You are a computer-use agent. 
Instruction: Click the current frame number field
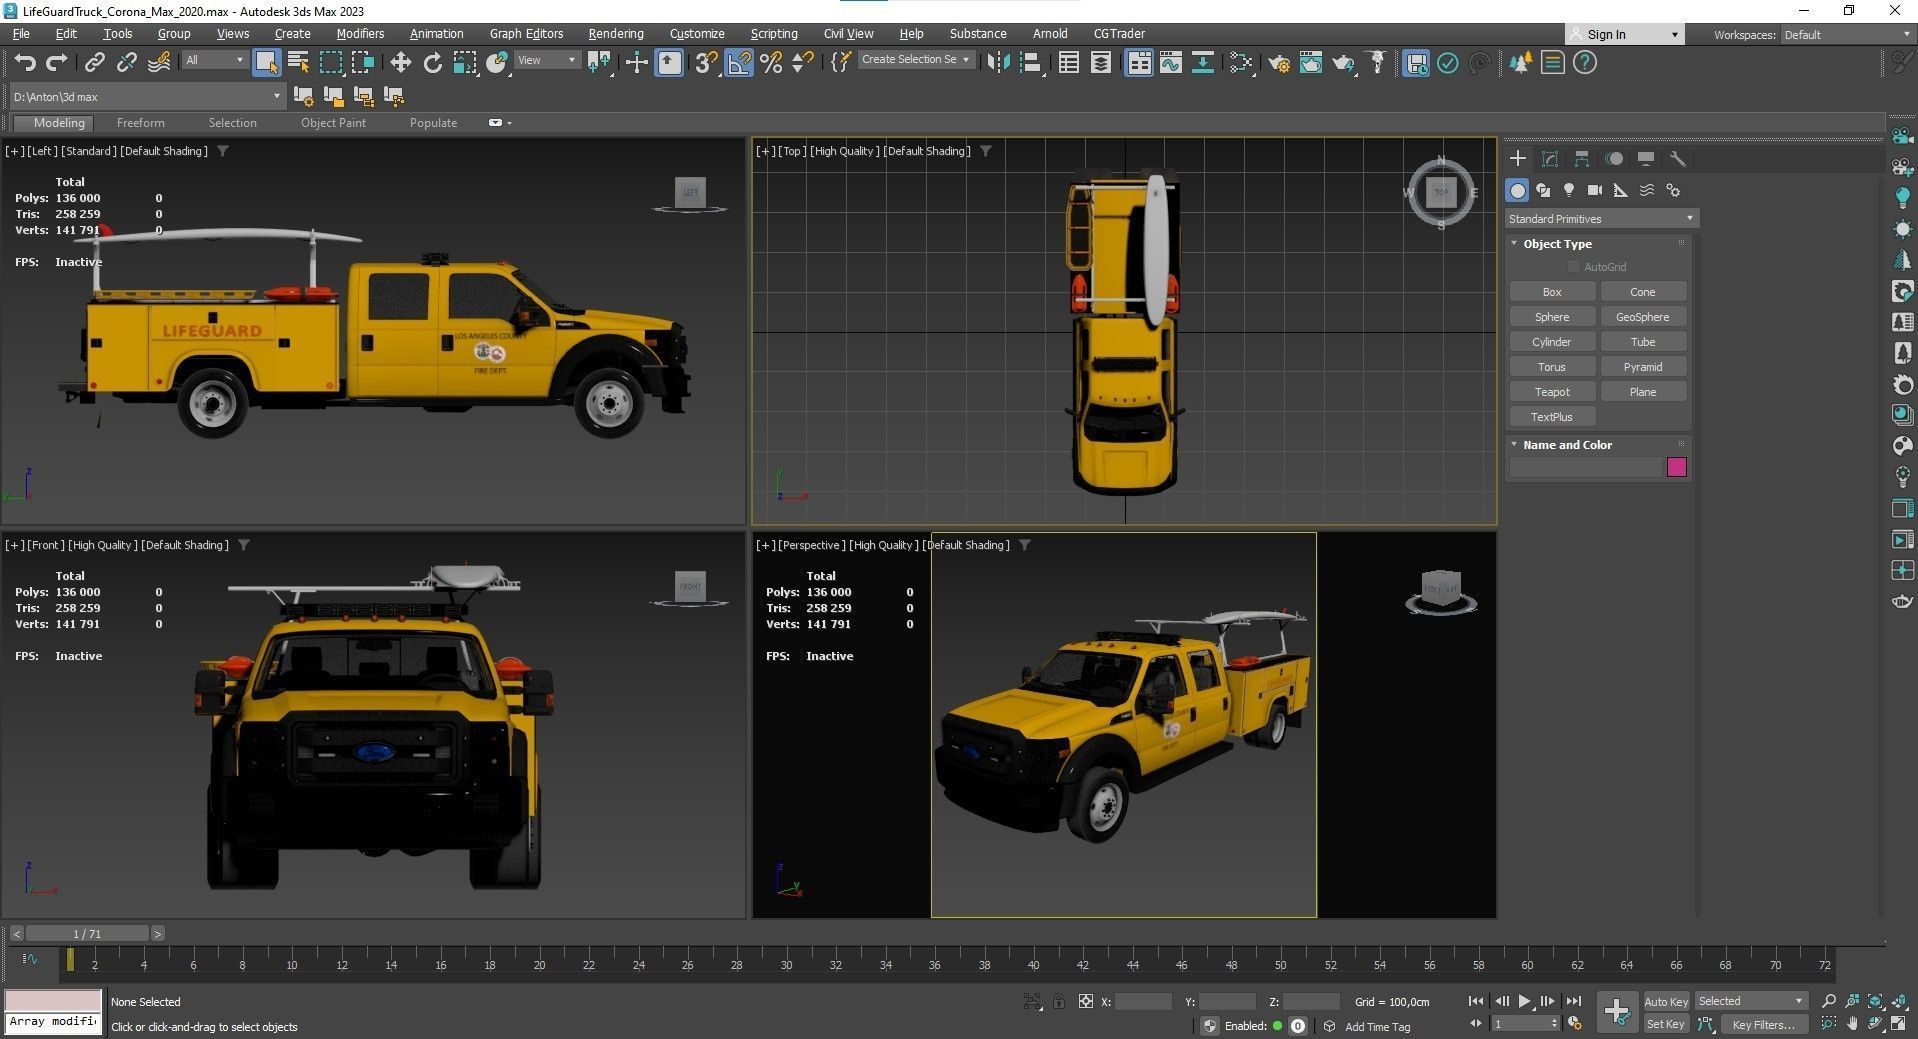tap(1524, 1024)
